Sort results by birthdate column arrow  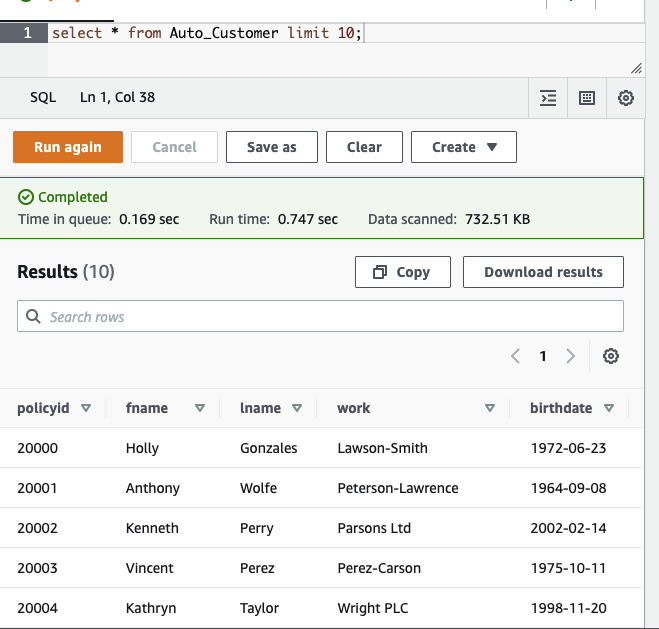coord(608,408)
